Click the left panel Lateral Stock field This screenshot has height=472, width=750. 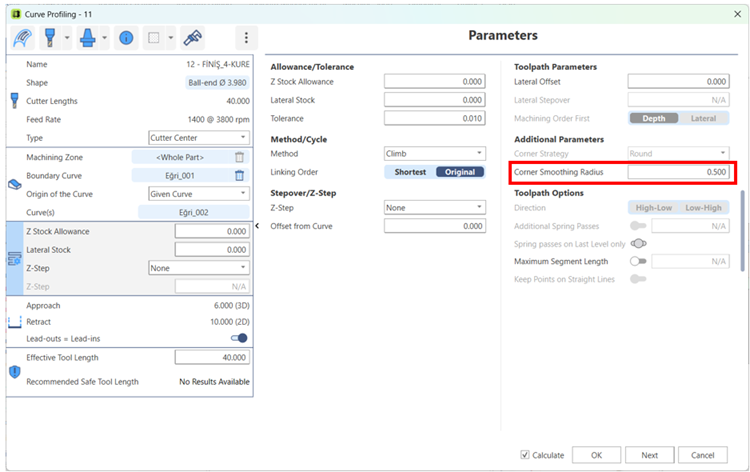coord(212,250)
